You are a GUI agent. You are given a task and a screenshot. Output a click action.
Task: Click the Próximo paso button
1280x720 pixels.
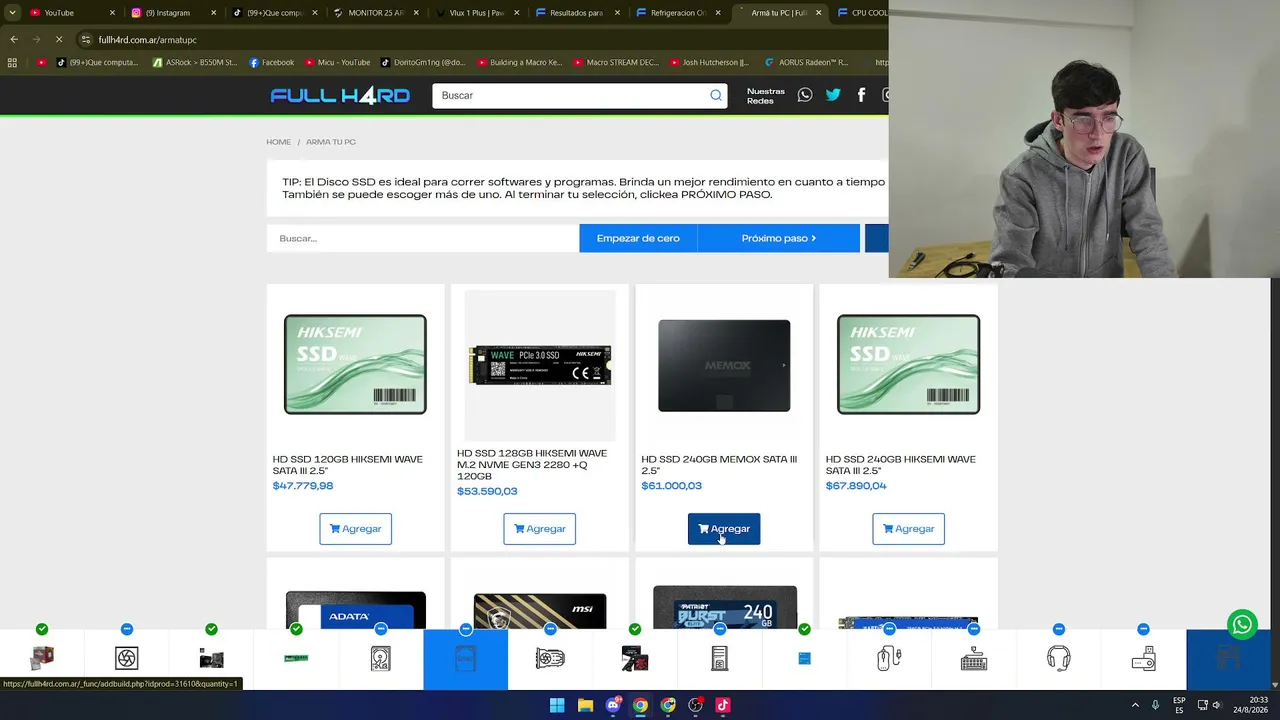tap(778, 238)
